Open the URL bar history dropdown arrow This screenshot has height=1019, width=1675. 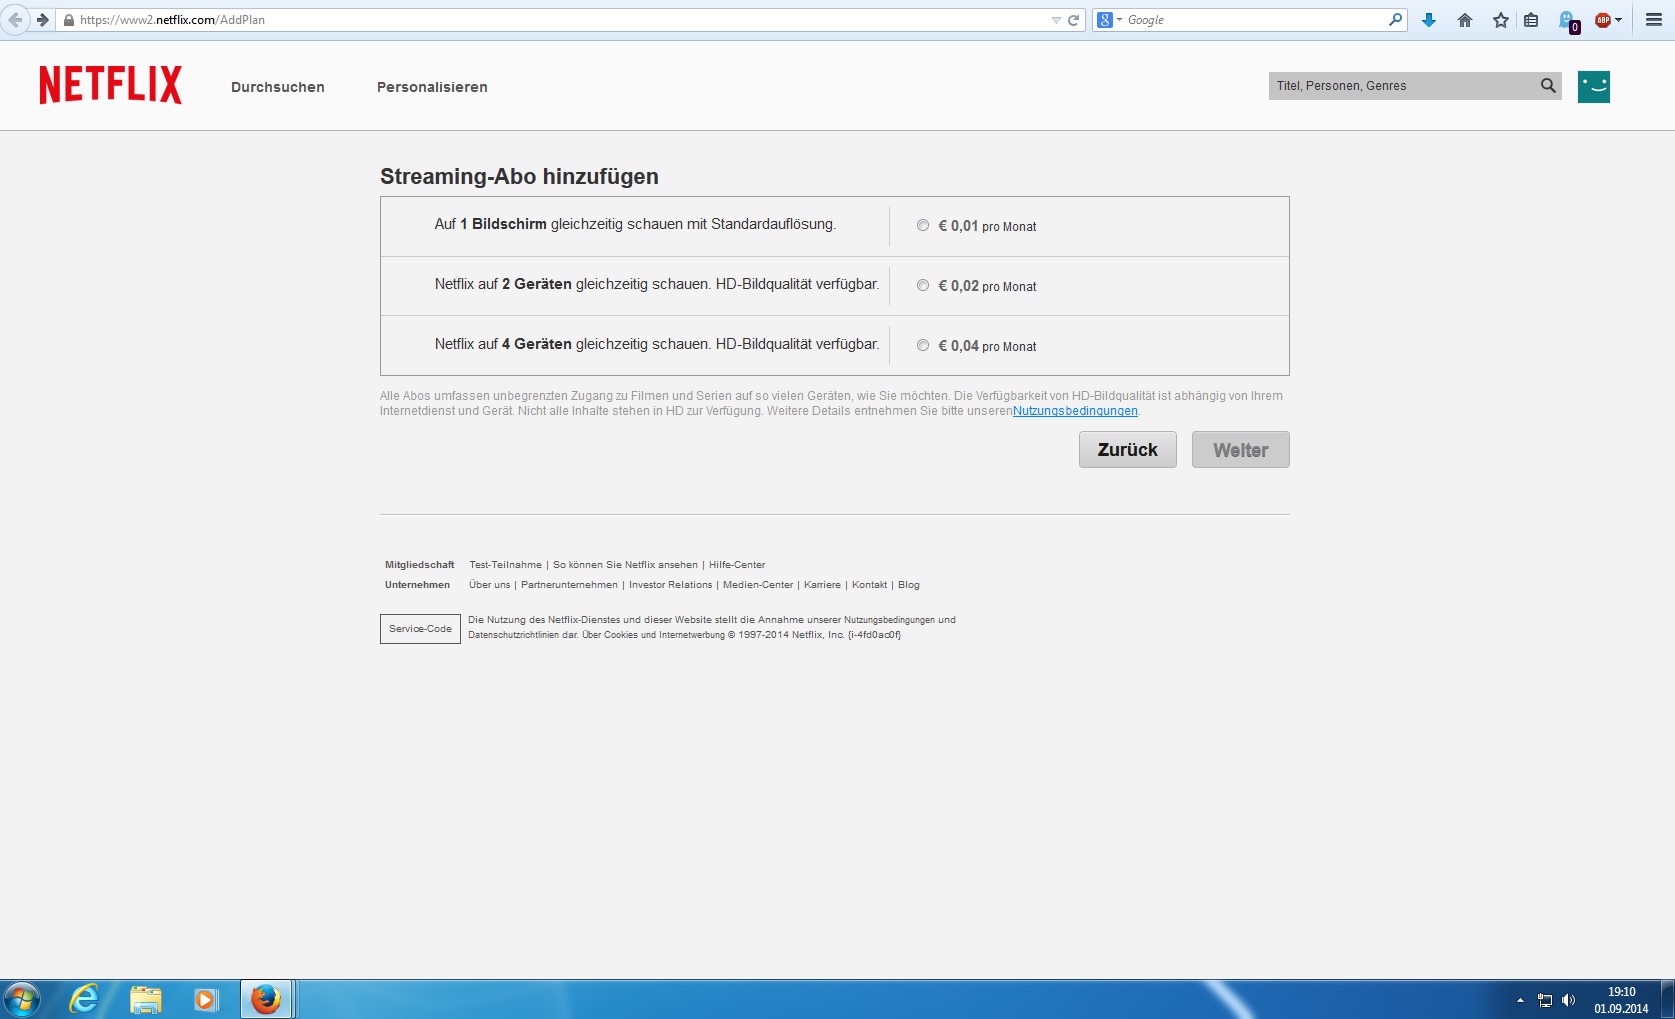pos(1056,20)
